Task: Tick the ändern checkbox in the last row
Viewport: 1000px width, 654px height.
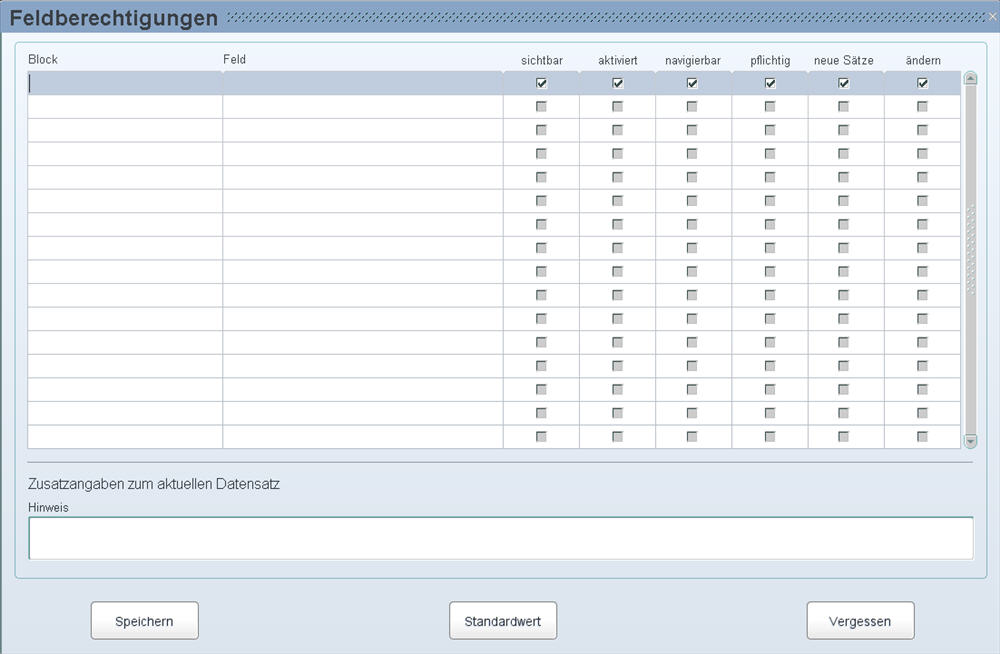Action: pos(922,437)
